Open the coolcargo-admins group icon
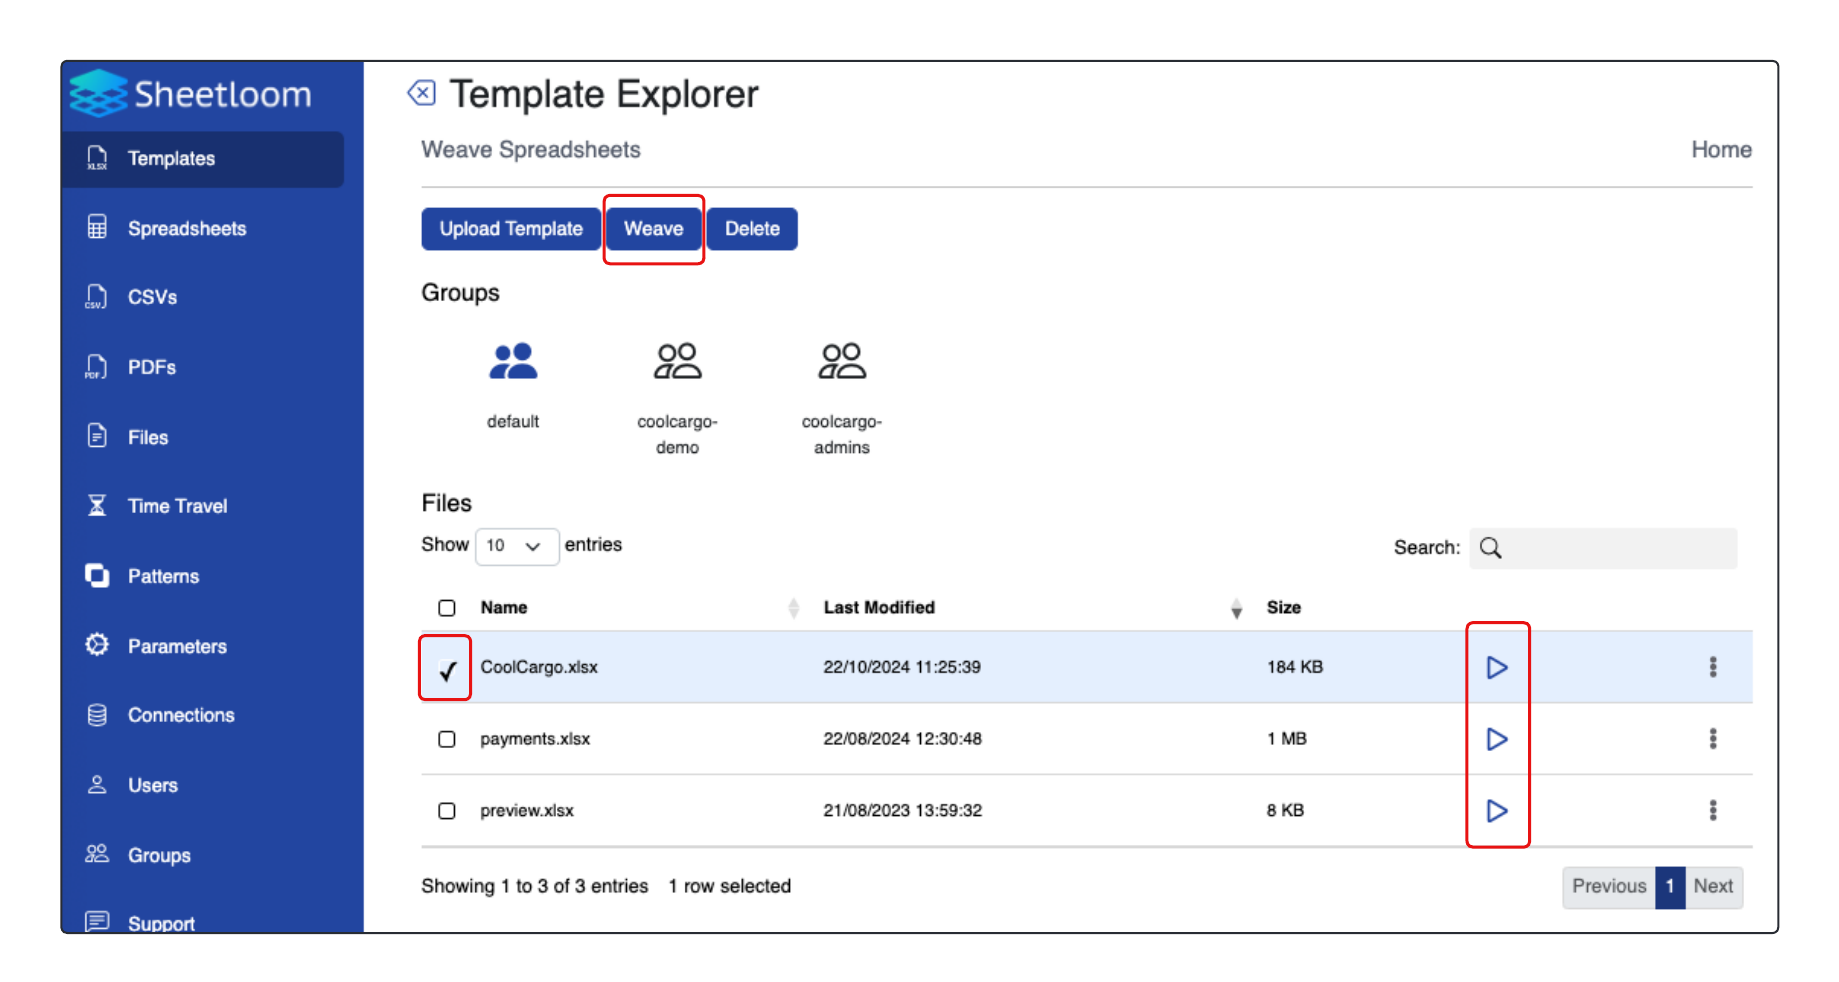This screenshot has height=982, width=1839. click(x=842, y=362)
